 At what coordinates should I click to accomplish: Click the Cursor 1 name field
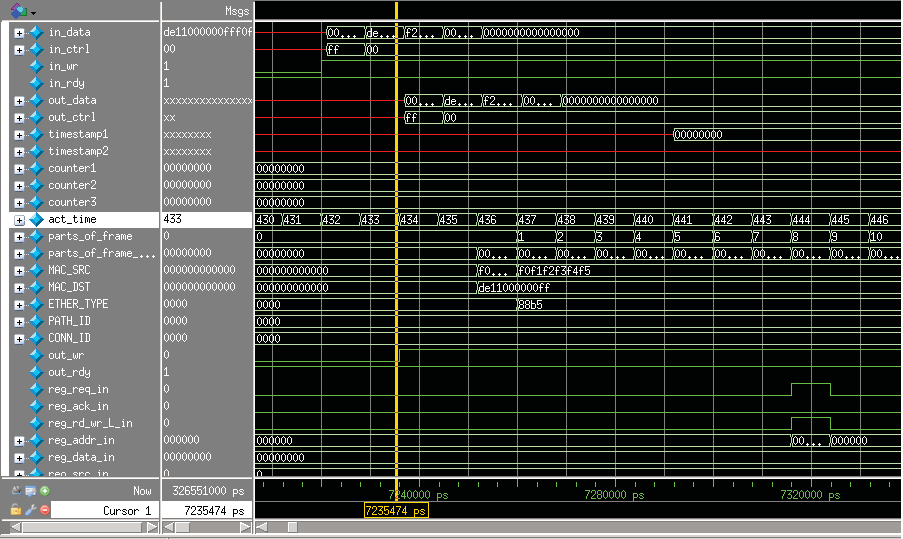[105, 510]
